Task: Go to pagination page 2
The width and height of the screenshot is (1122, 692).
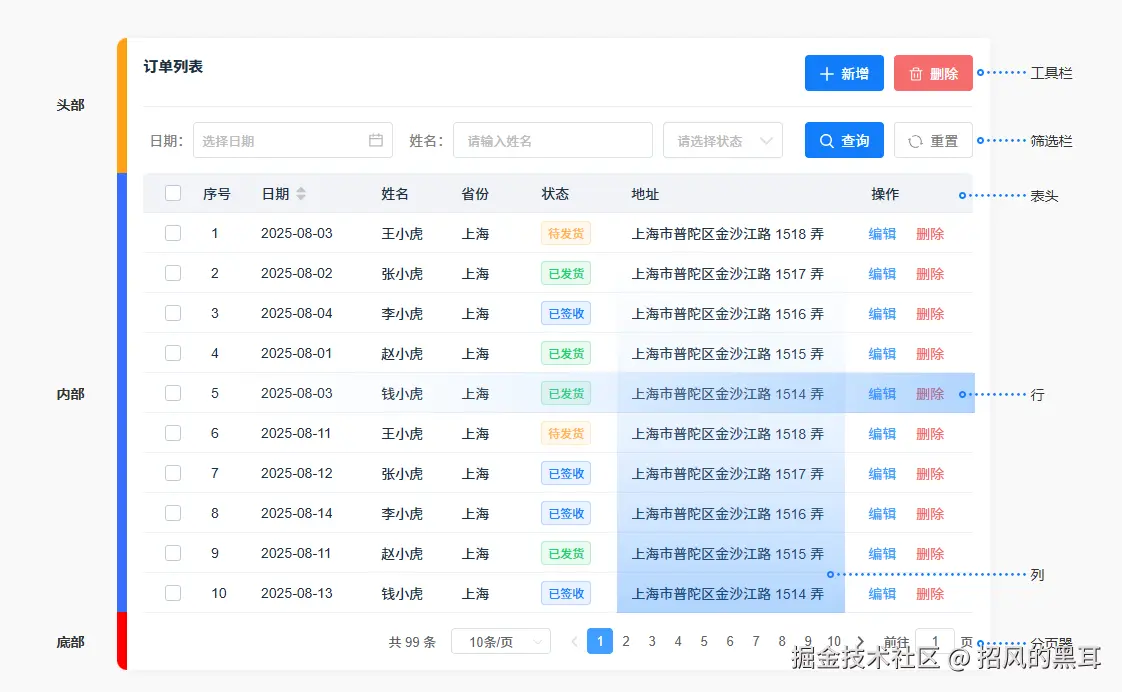Action: point(626,641)
